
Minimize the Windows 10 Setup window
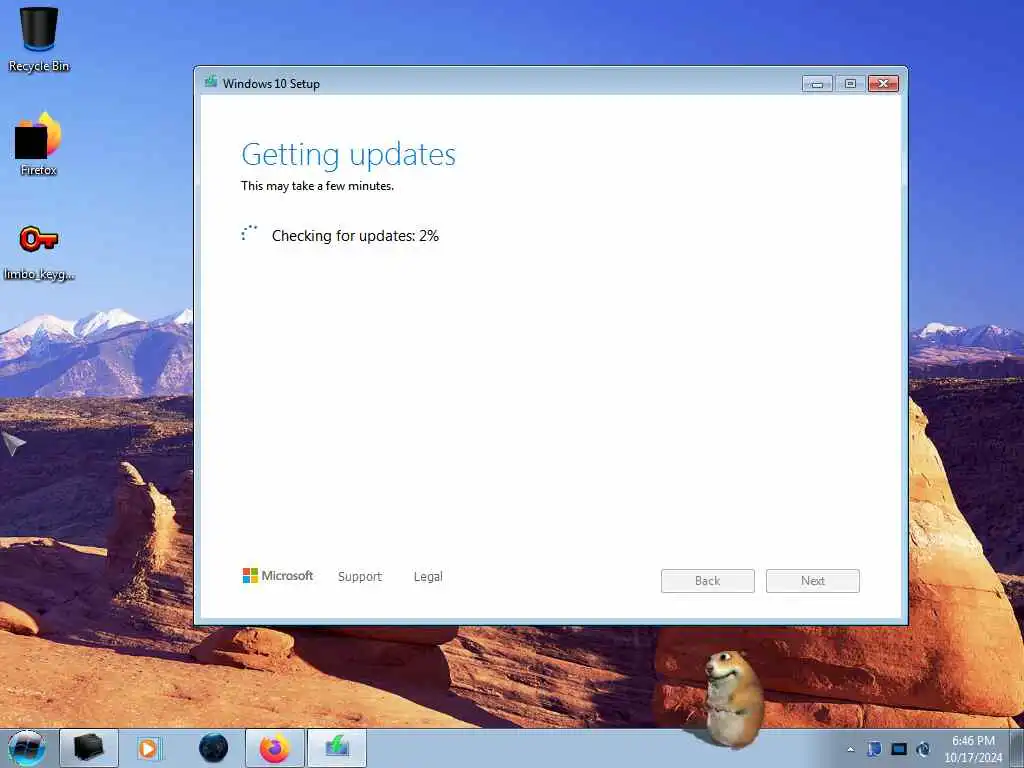(817, 84)
